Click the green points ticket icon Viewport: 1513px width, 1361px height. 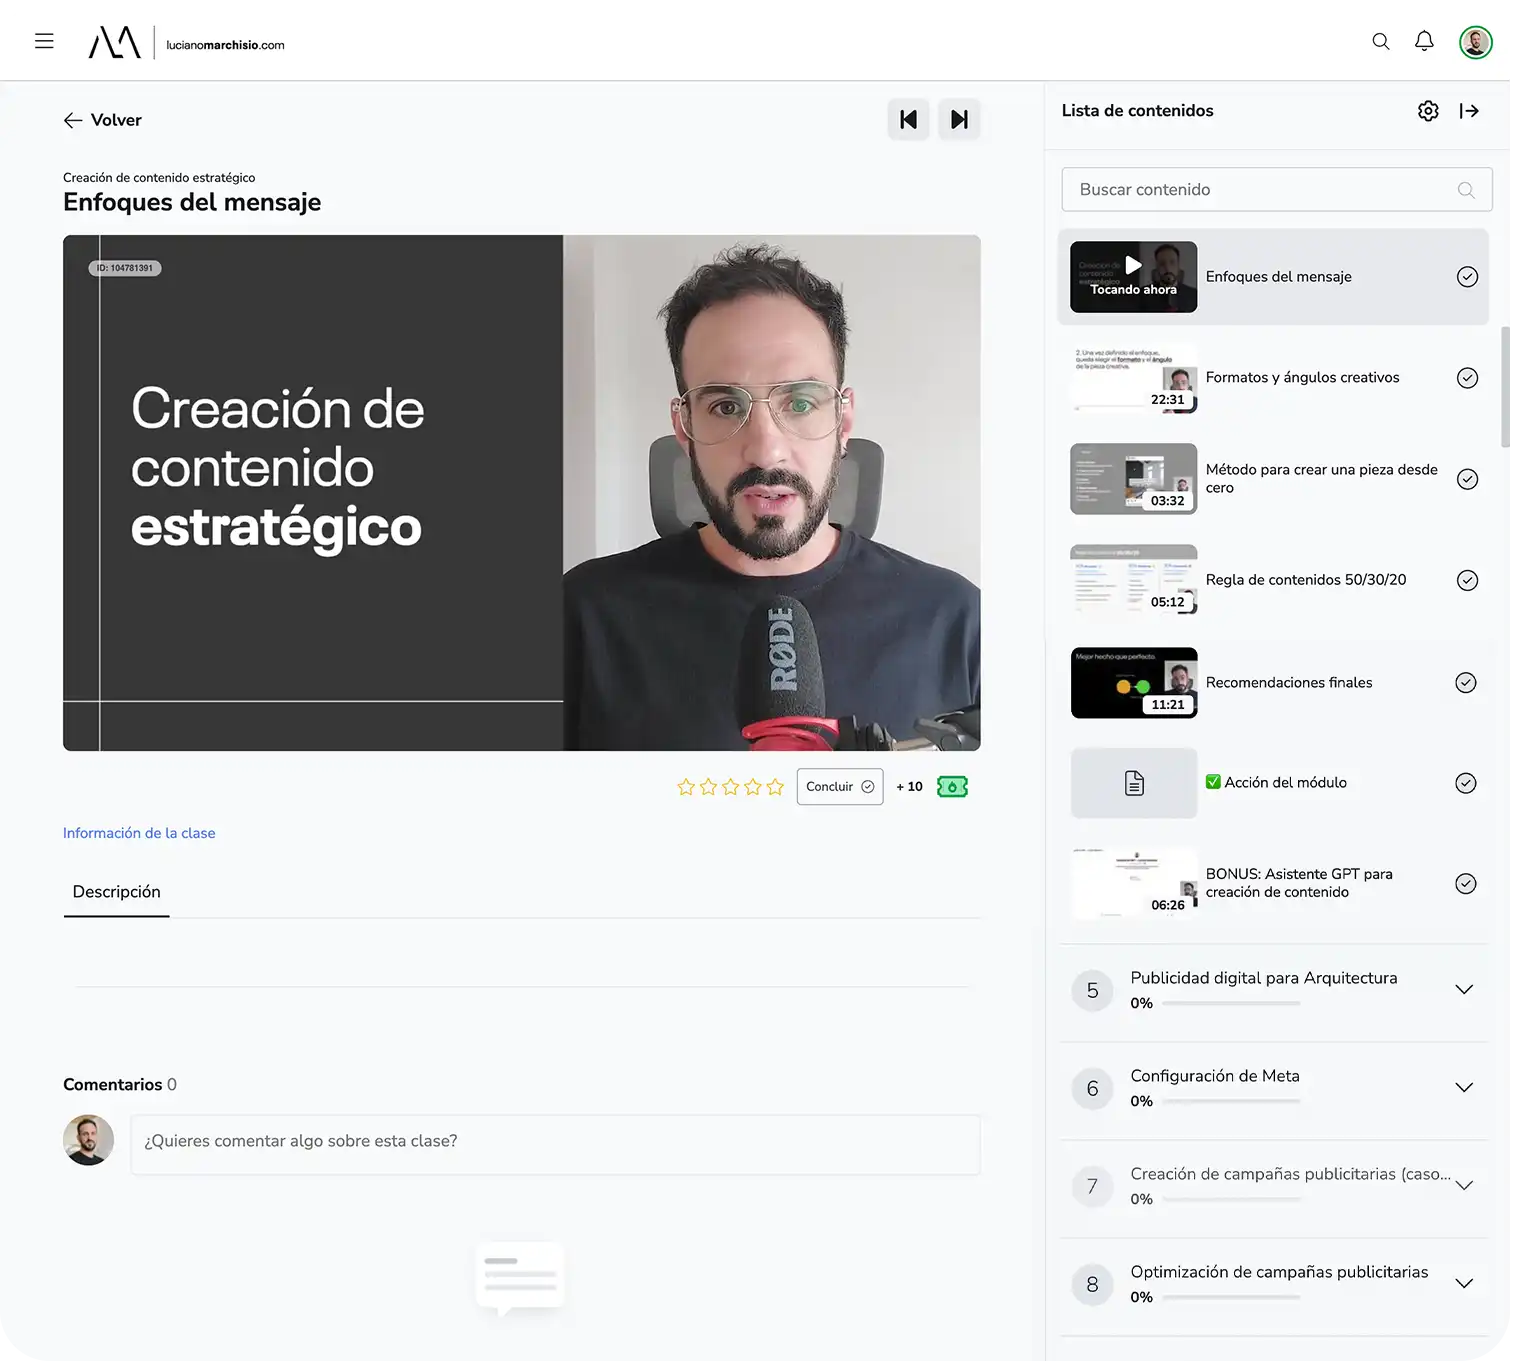tap(952, 787)
